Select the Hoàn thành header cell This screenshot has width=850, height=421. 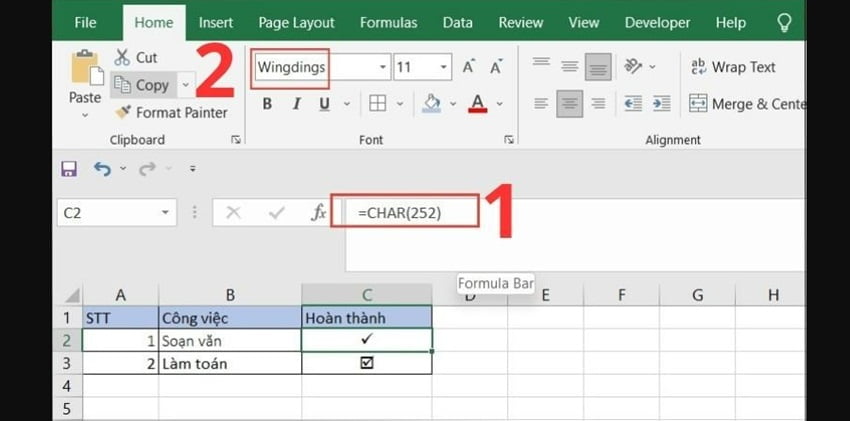pyautogui.click(x=367, y=318)
